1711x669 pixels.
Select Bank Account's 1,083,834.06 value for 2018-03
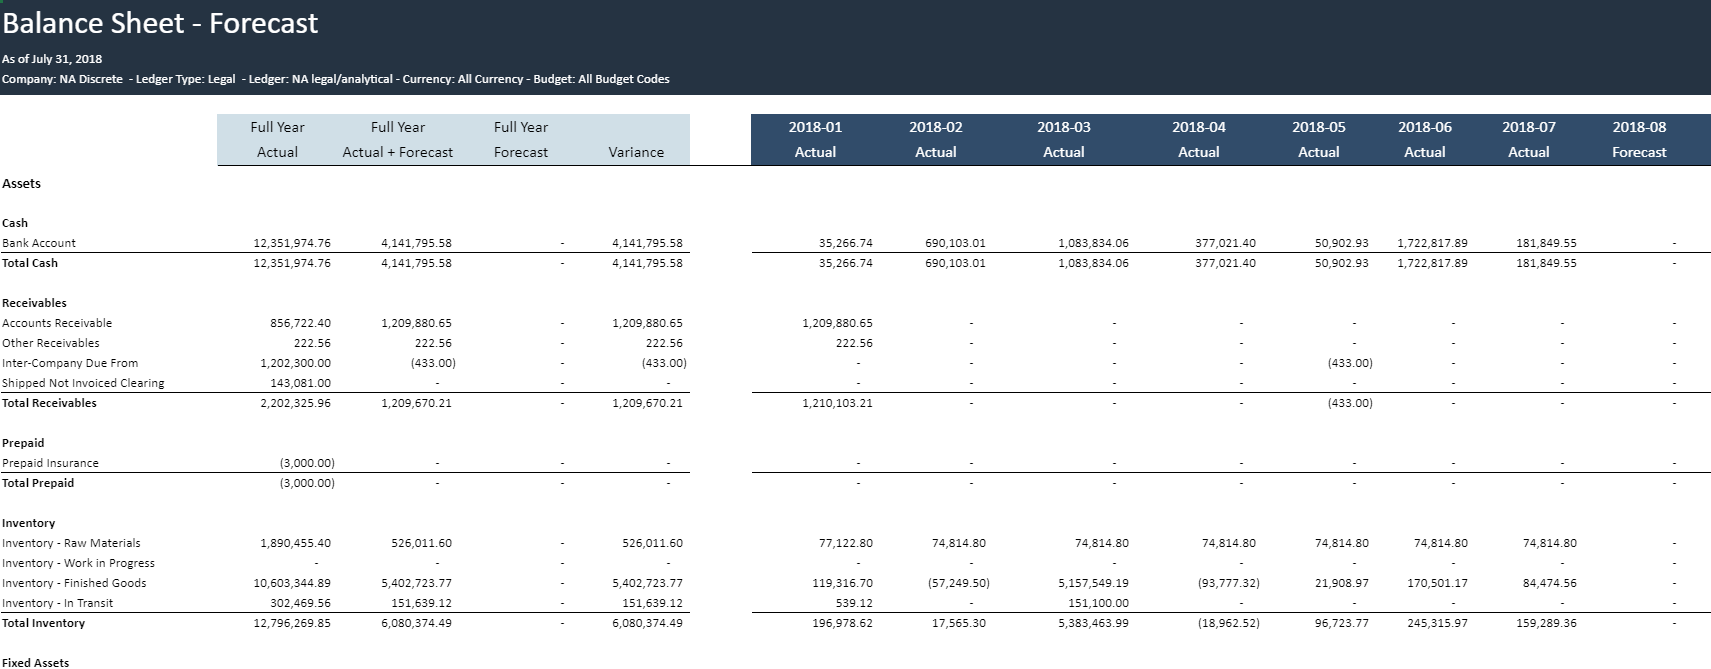(1093, 243)
